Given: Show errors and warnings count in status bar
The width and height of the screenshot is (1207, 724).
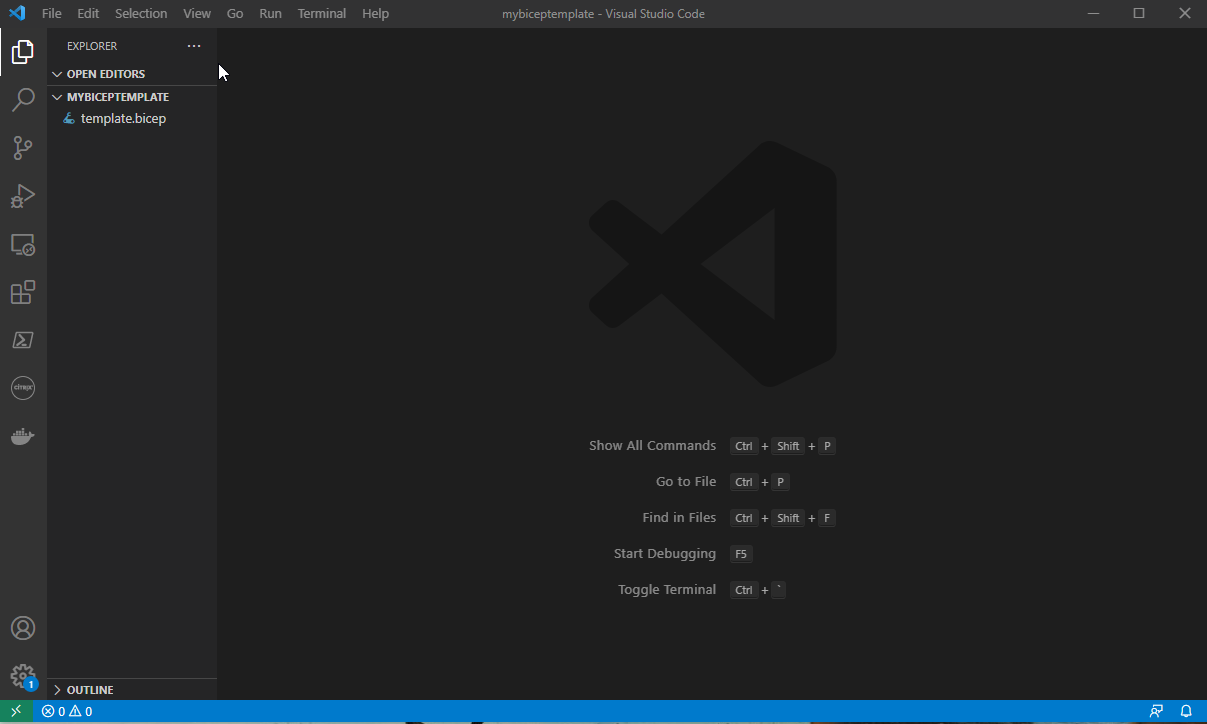Looking at the screenshot, I should click(67, 712).
